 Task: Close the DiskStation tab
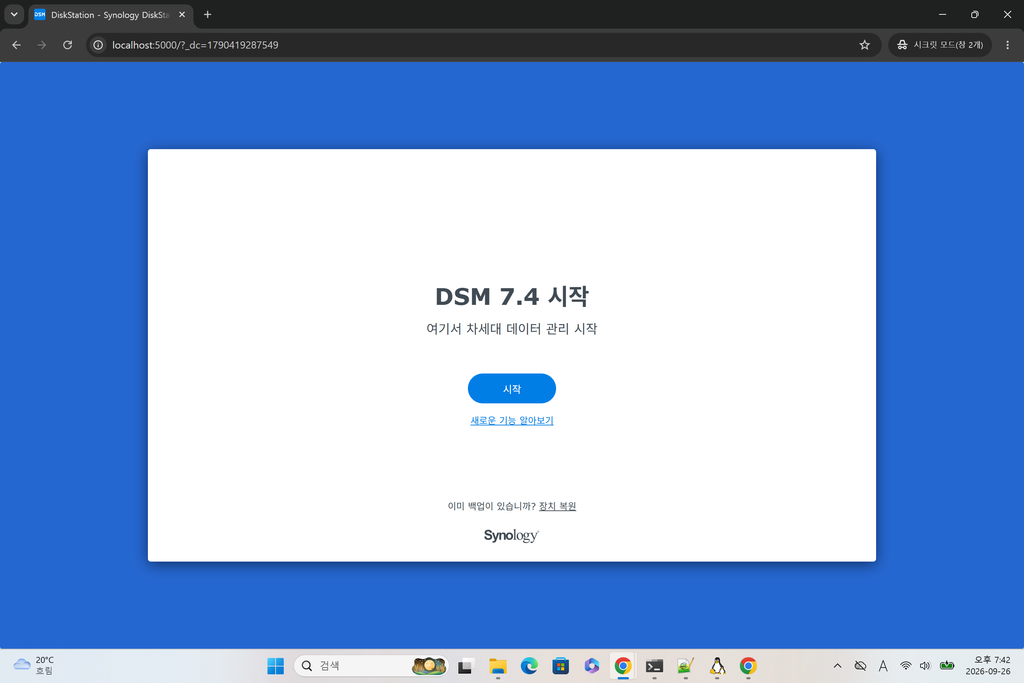tap(182, 14)
